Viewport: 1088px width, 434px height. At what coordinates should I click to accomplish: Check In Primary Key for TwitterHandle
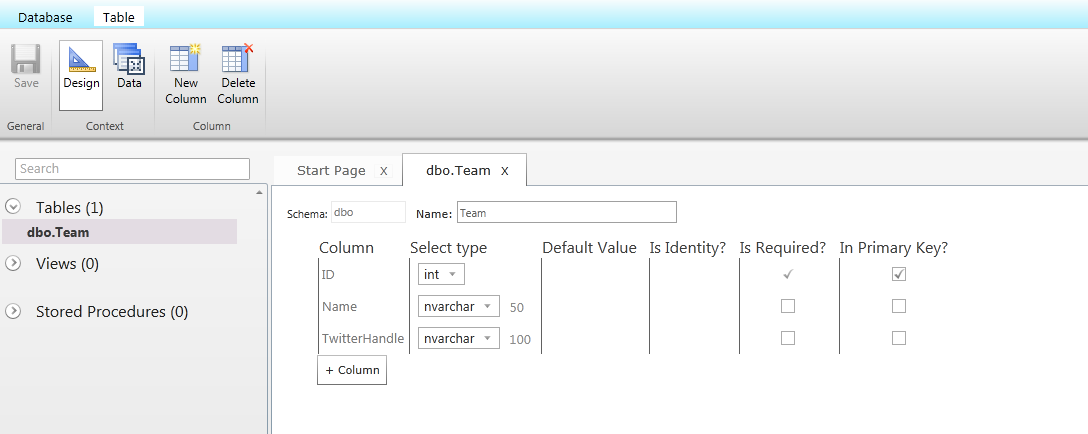899,338
